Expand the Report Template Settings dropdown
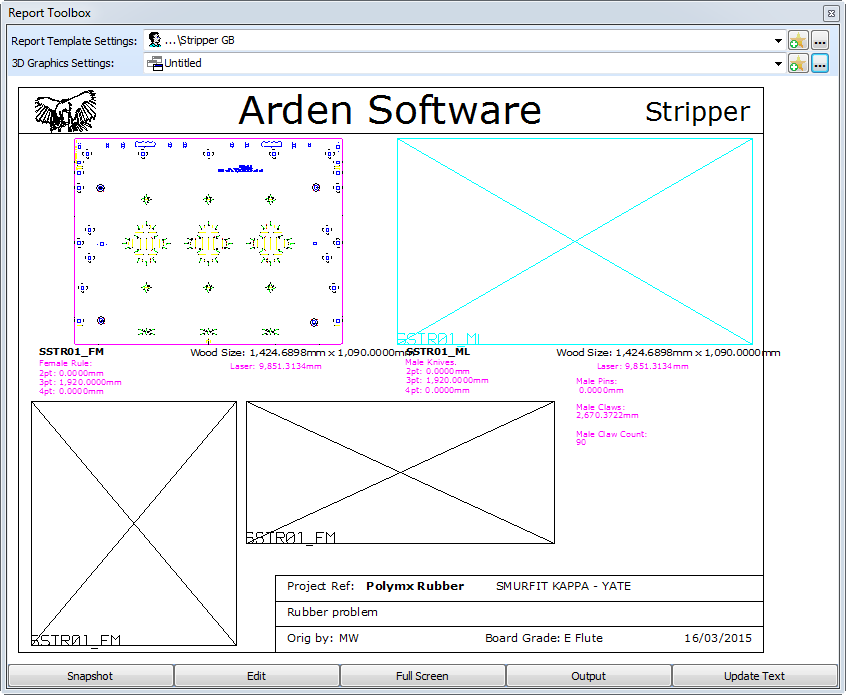This screenshot has height=695, width=846. pos(778,41)
